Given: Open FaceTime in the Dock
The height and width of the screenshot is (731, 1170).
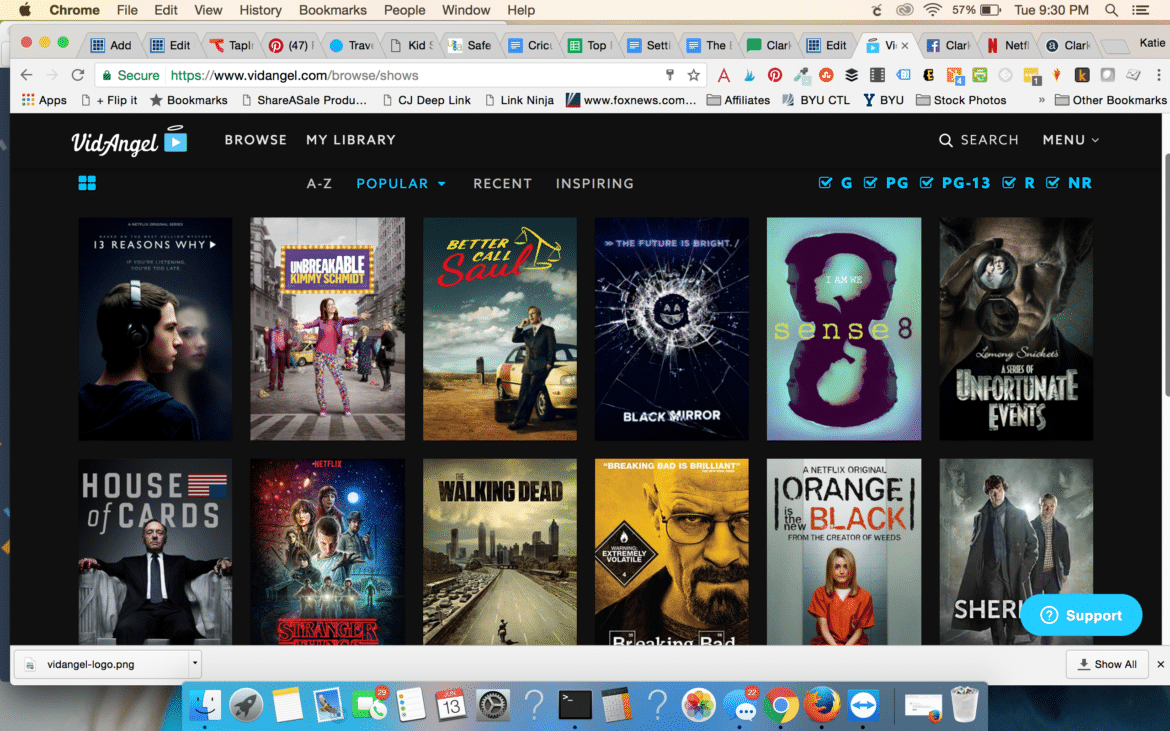Looking at the screenshot, I should pos(369,704).
